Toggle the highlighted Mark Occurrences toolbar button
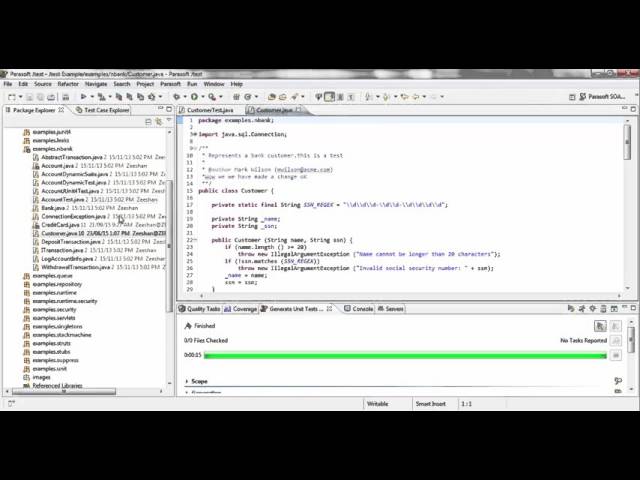640x480 pixels. pos(329,97)
